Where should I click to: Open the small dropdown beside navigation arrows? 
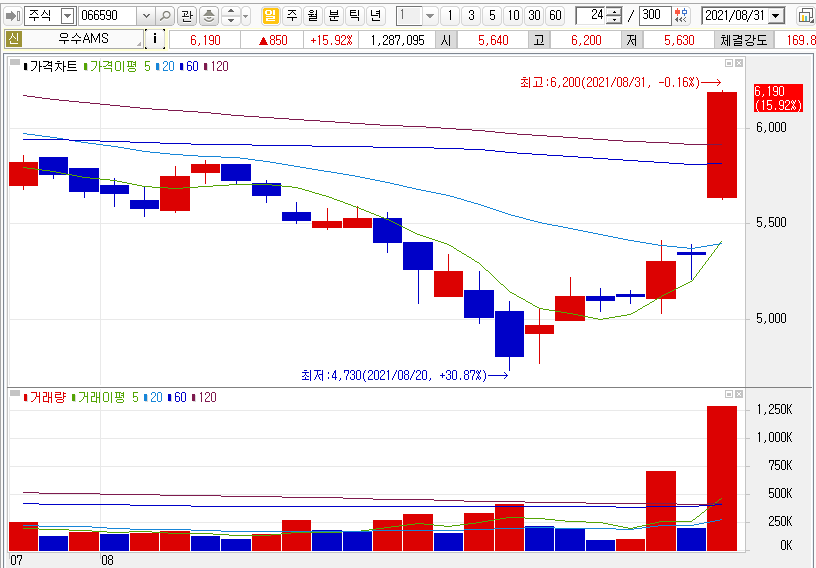click(246, 16)
